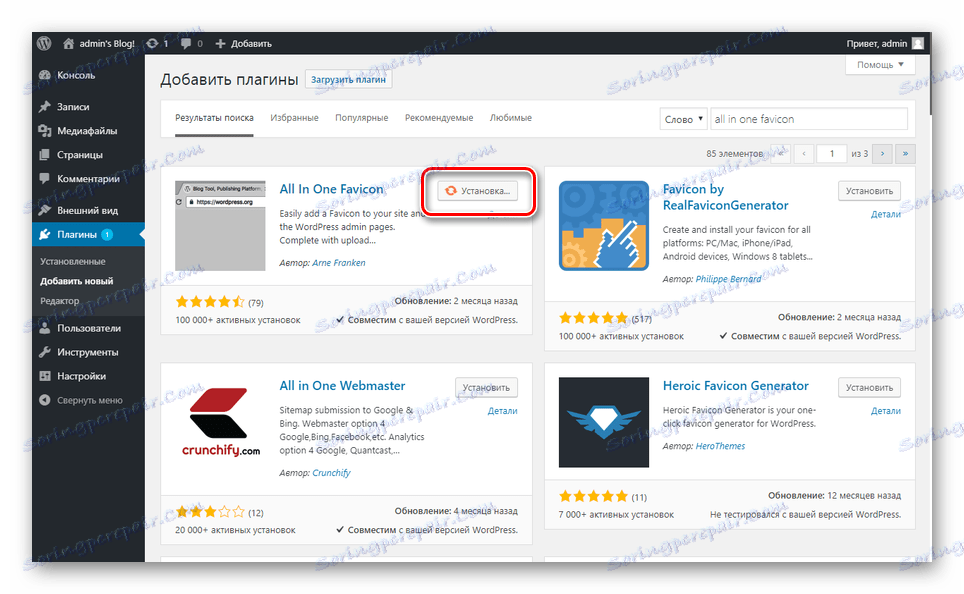The height and width of the screenshot is (594, 964).
Task: Open author link HeroThemes
Action: pos(720,446)
